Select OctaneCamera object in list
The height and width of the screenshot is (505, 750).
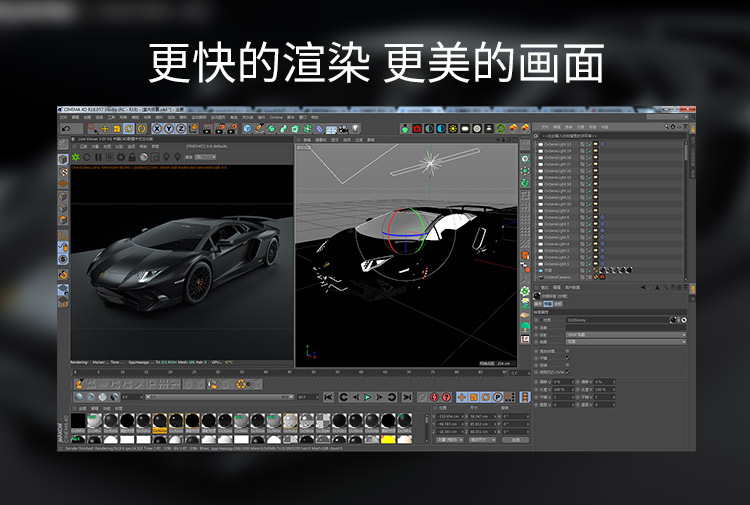point(557,277)
